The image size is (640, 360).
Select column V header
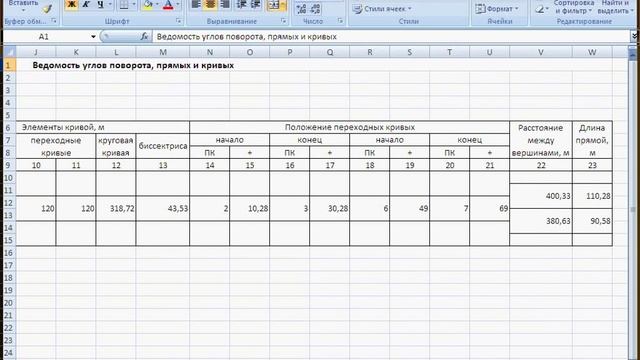point(541,52)
